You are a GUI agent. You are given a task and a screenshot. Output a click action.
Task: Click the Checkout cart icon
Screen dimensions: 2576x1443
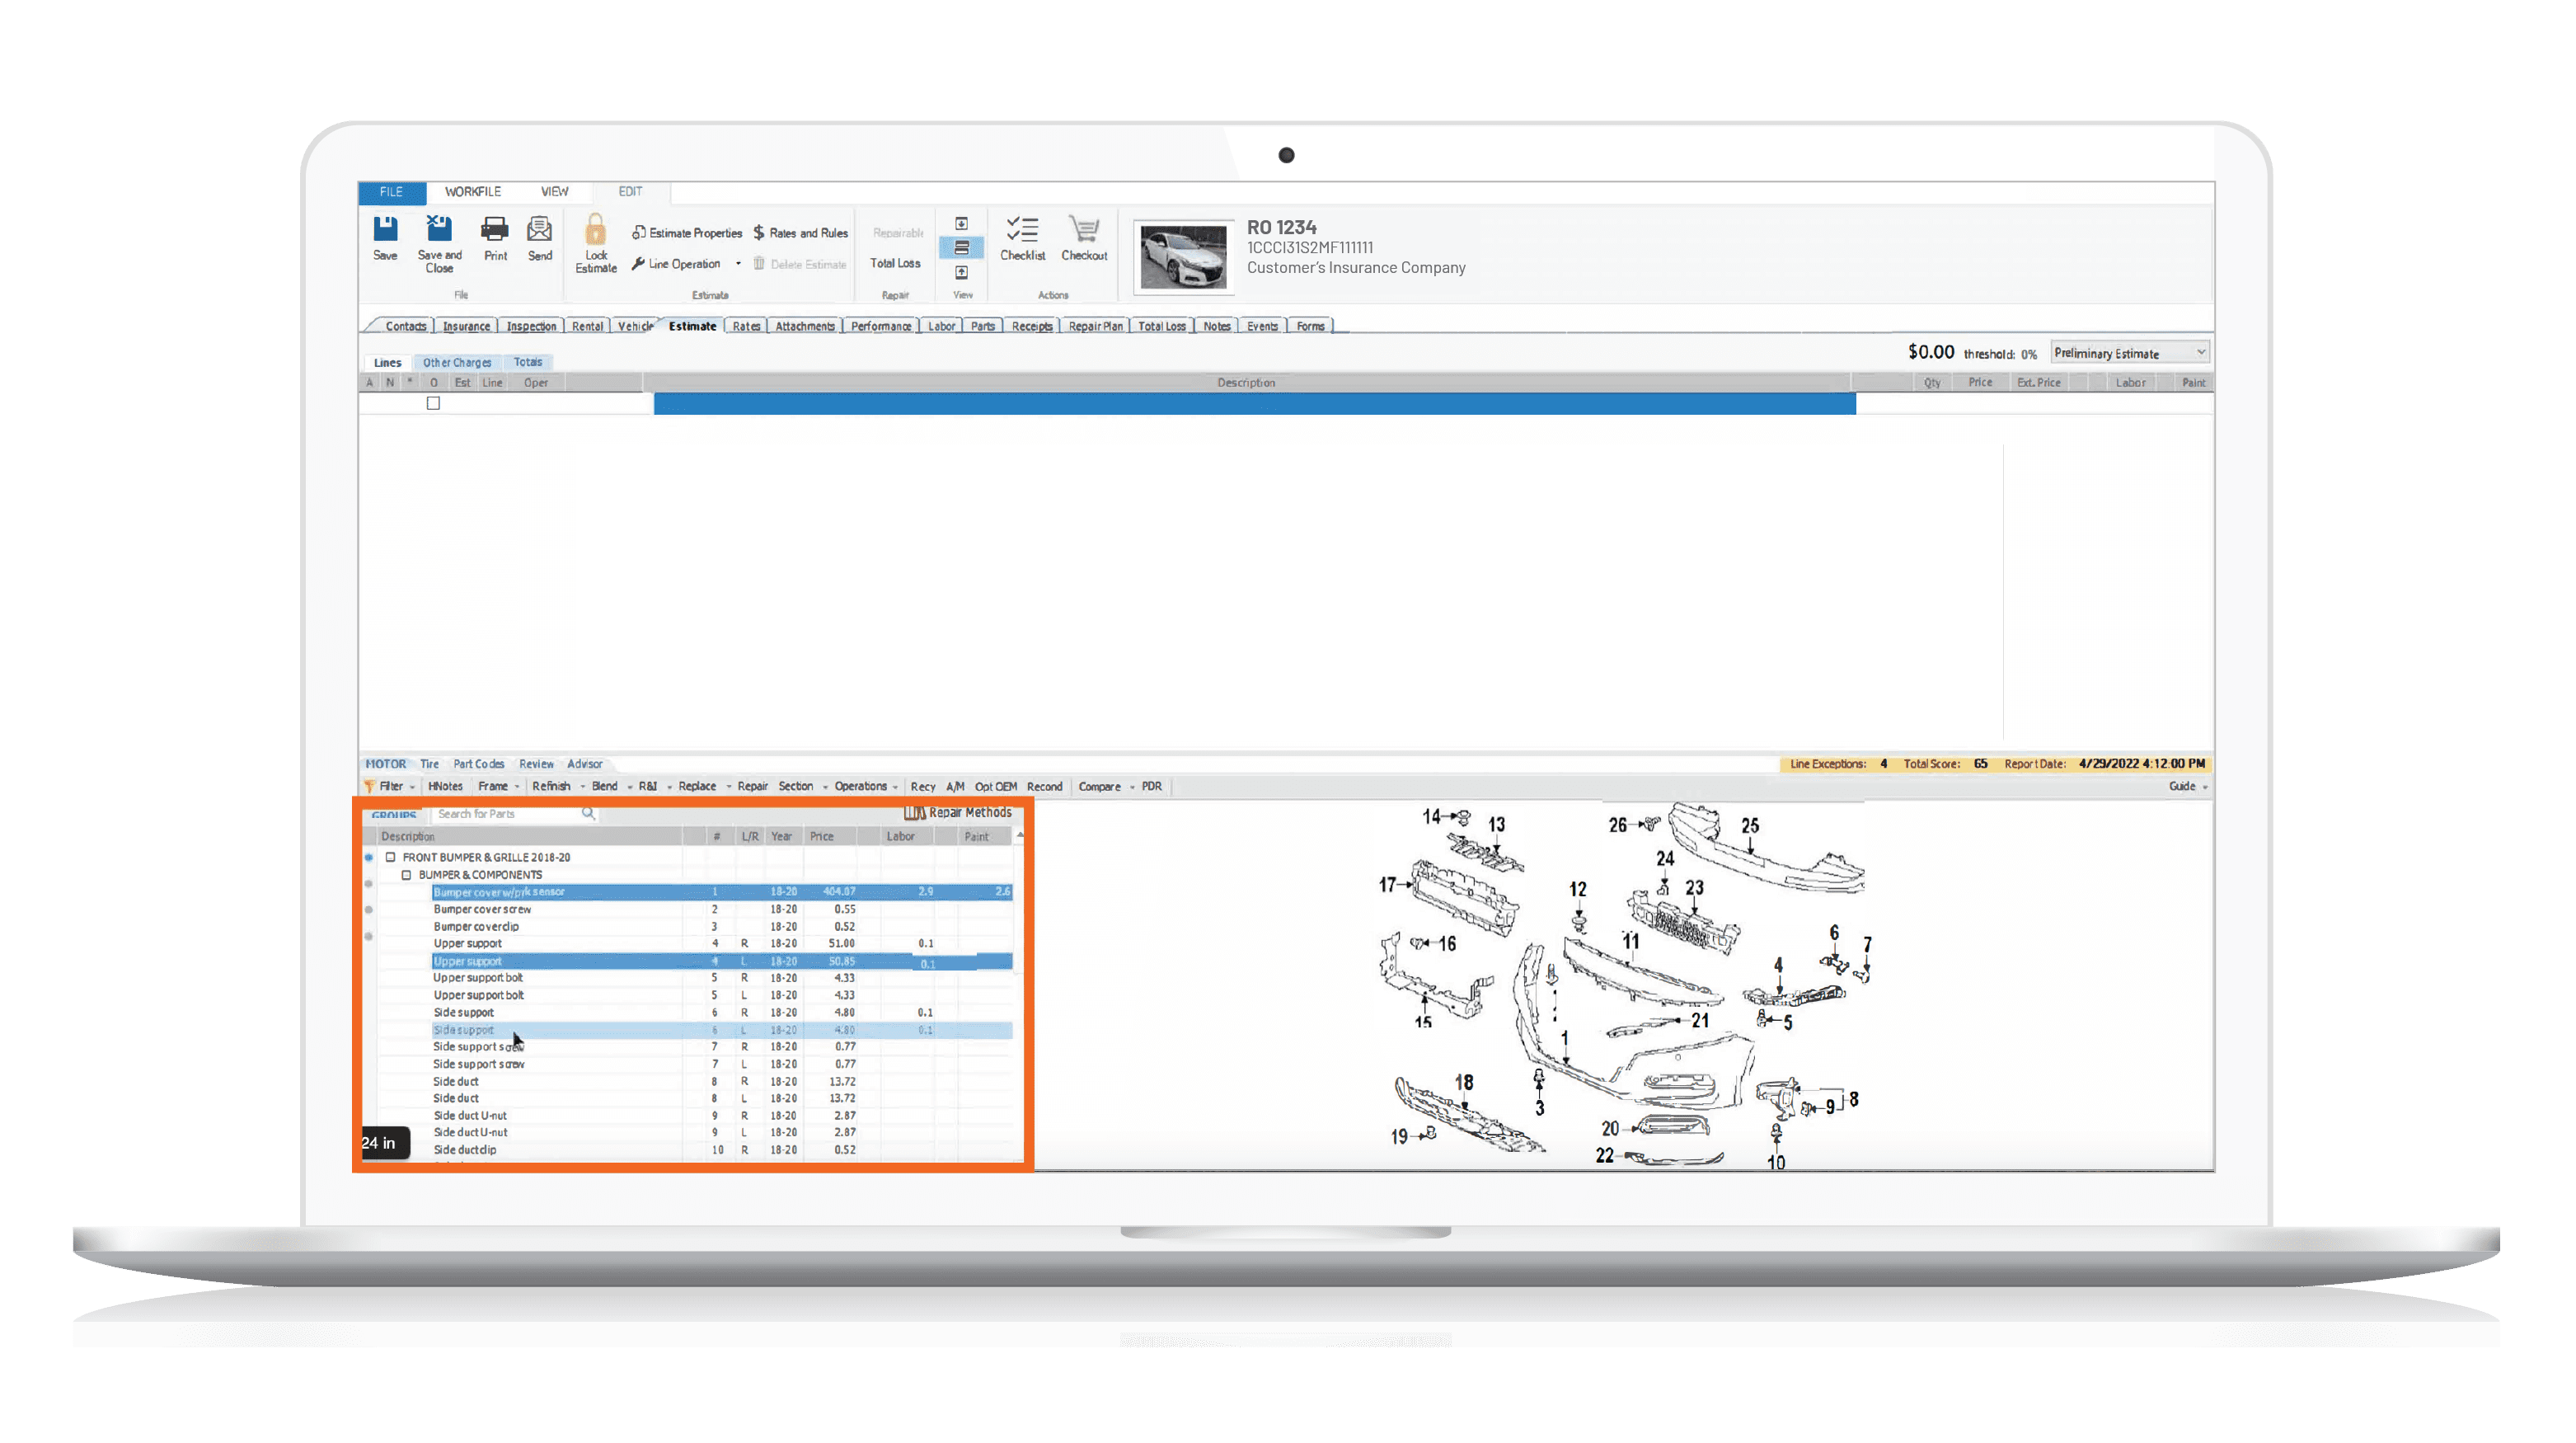1084,230
